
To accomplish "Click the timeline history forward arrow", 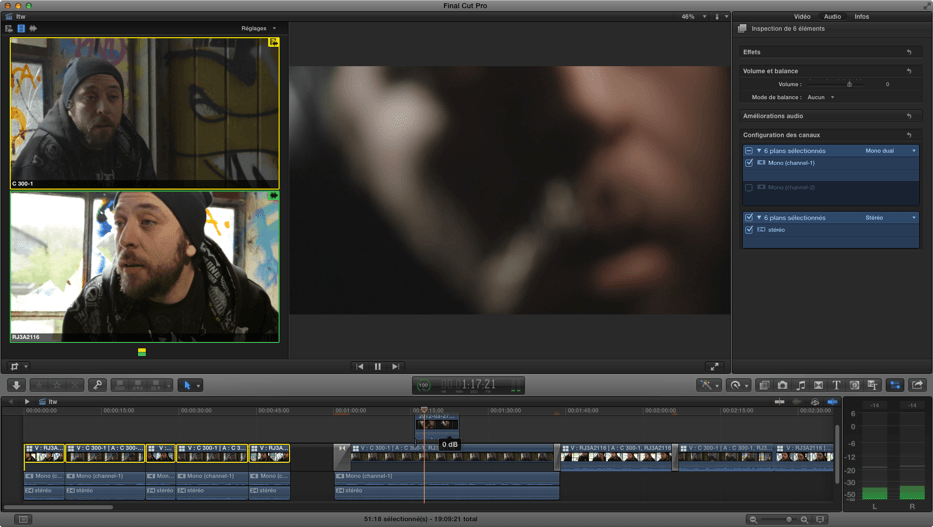I will click(27, 401).
